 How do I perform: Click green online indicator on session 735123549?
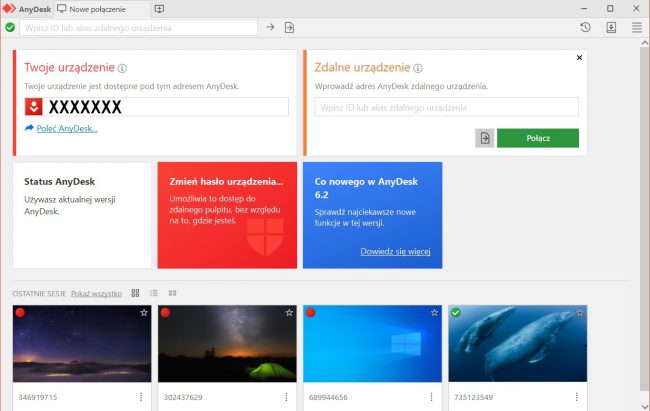456,312
